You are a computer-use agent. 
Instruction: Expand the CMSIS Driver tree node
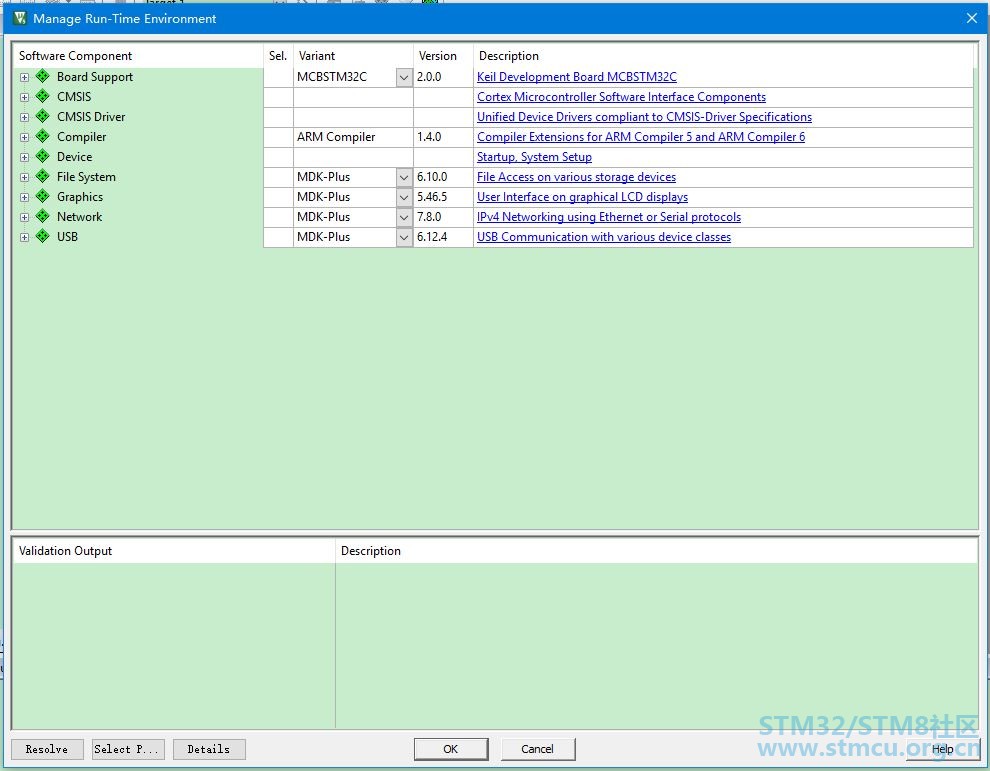pyautogui.click(x=24, y=117)
